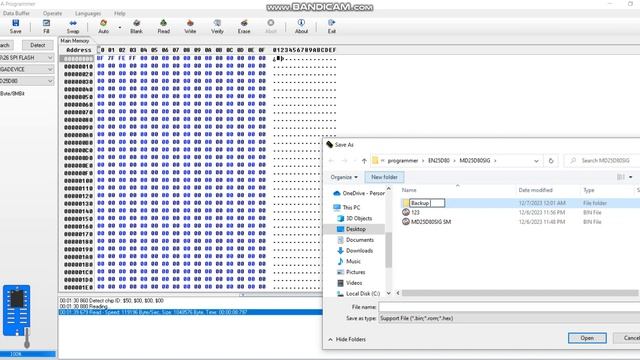Image resolution: width=640 pixels, height=360 pixels.
Task: Run the Blank check tool
Action: click(x=136, y=26)
